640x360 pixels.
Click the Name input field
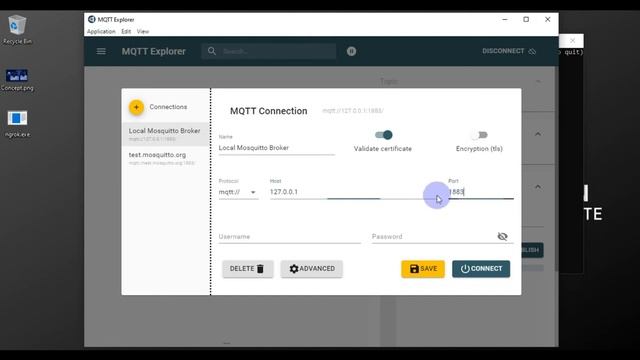tap(276, 148)
